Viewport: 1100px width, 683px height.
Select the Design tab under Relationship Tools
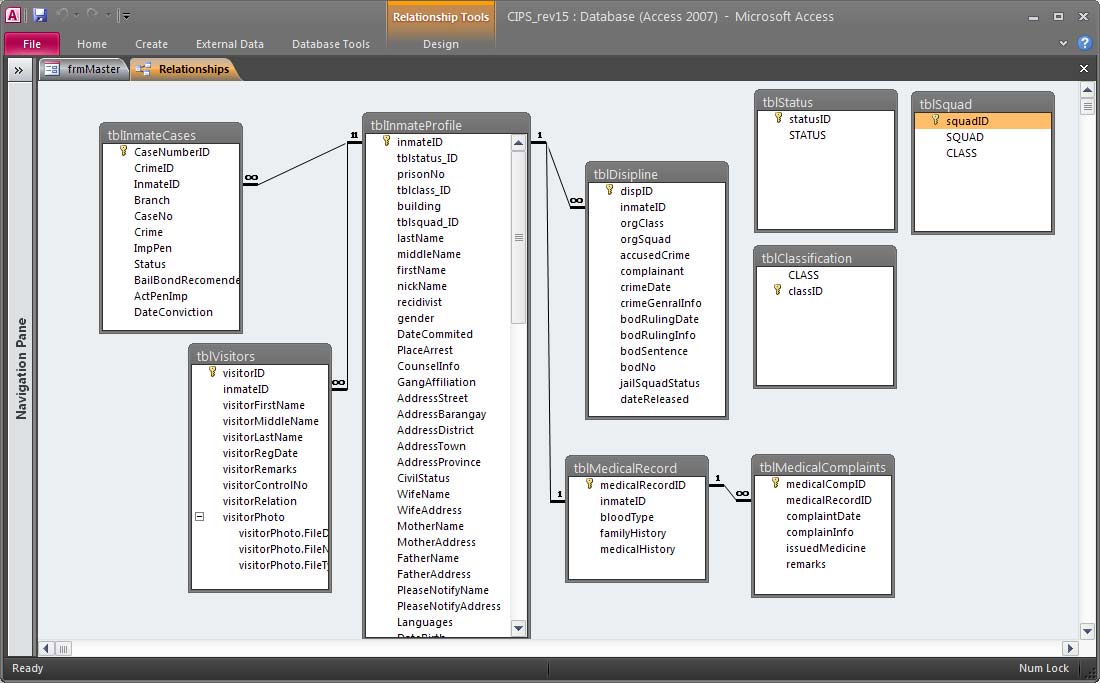click(441, 43)
